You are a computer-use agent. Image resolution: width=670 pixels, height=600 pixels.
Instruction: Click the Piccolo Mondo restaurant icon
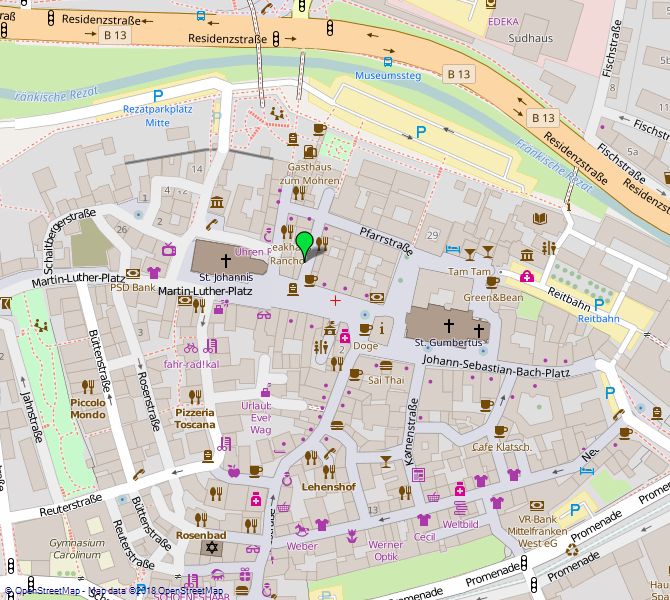pos(88,385)
